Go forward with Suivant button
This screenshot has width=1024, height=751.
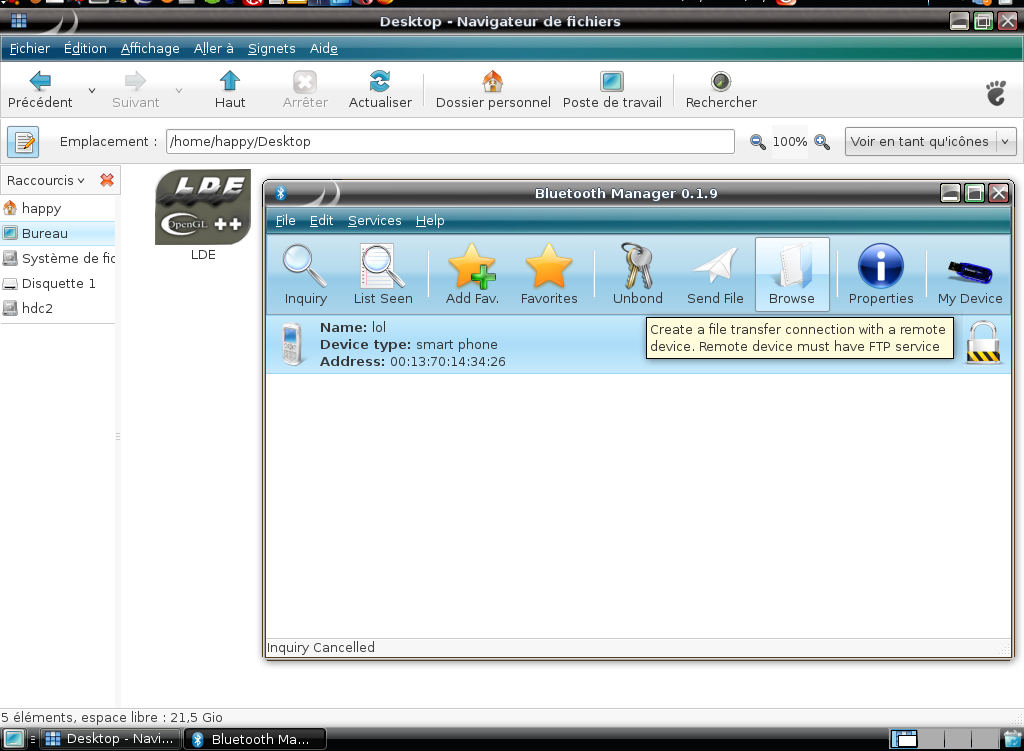coord(135,90)
